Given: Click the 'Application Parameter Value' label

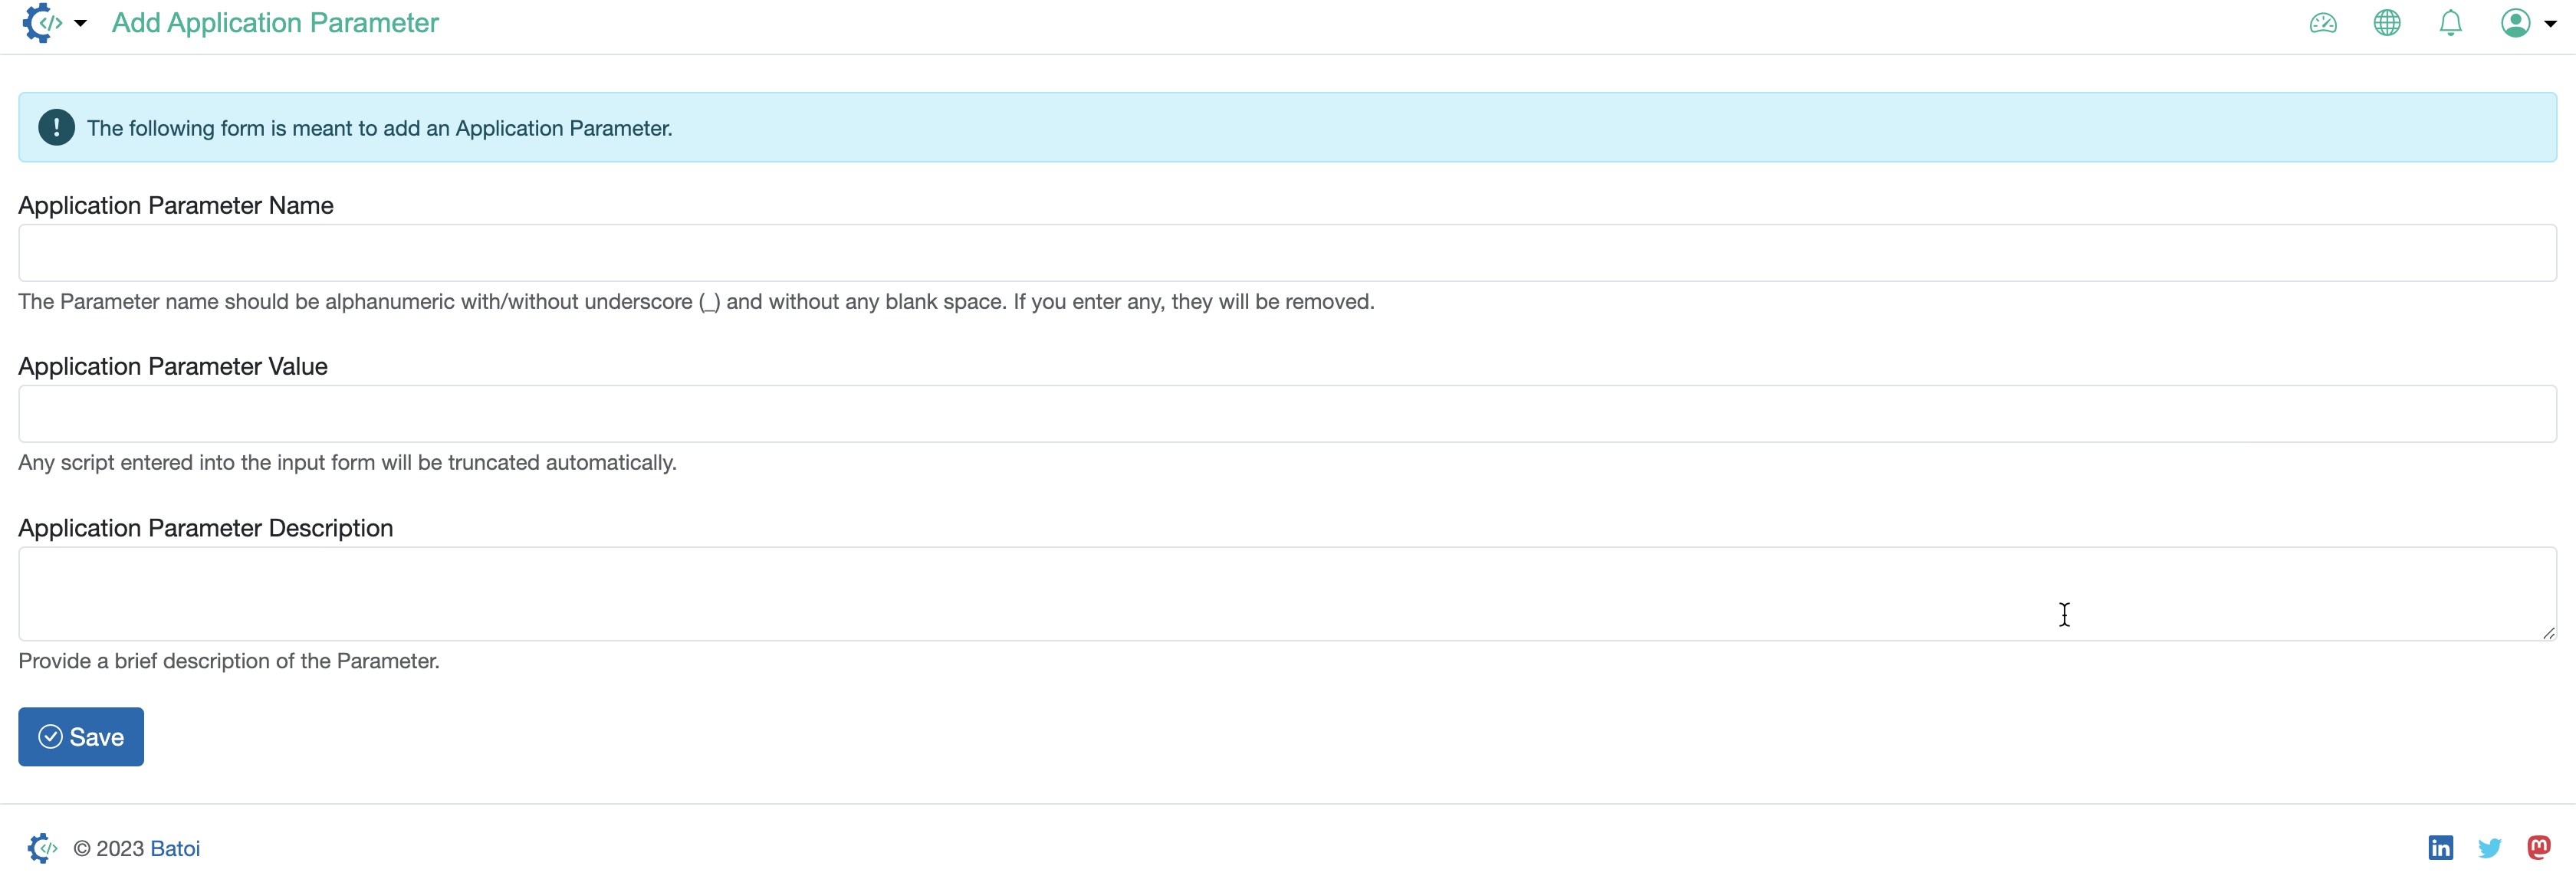Looking at the screenshot, I should [x=173, y=366].
